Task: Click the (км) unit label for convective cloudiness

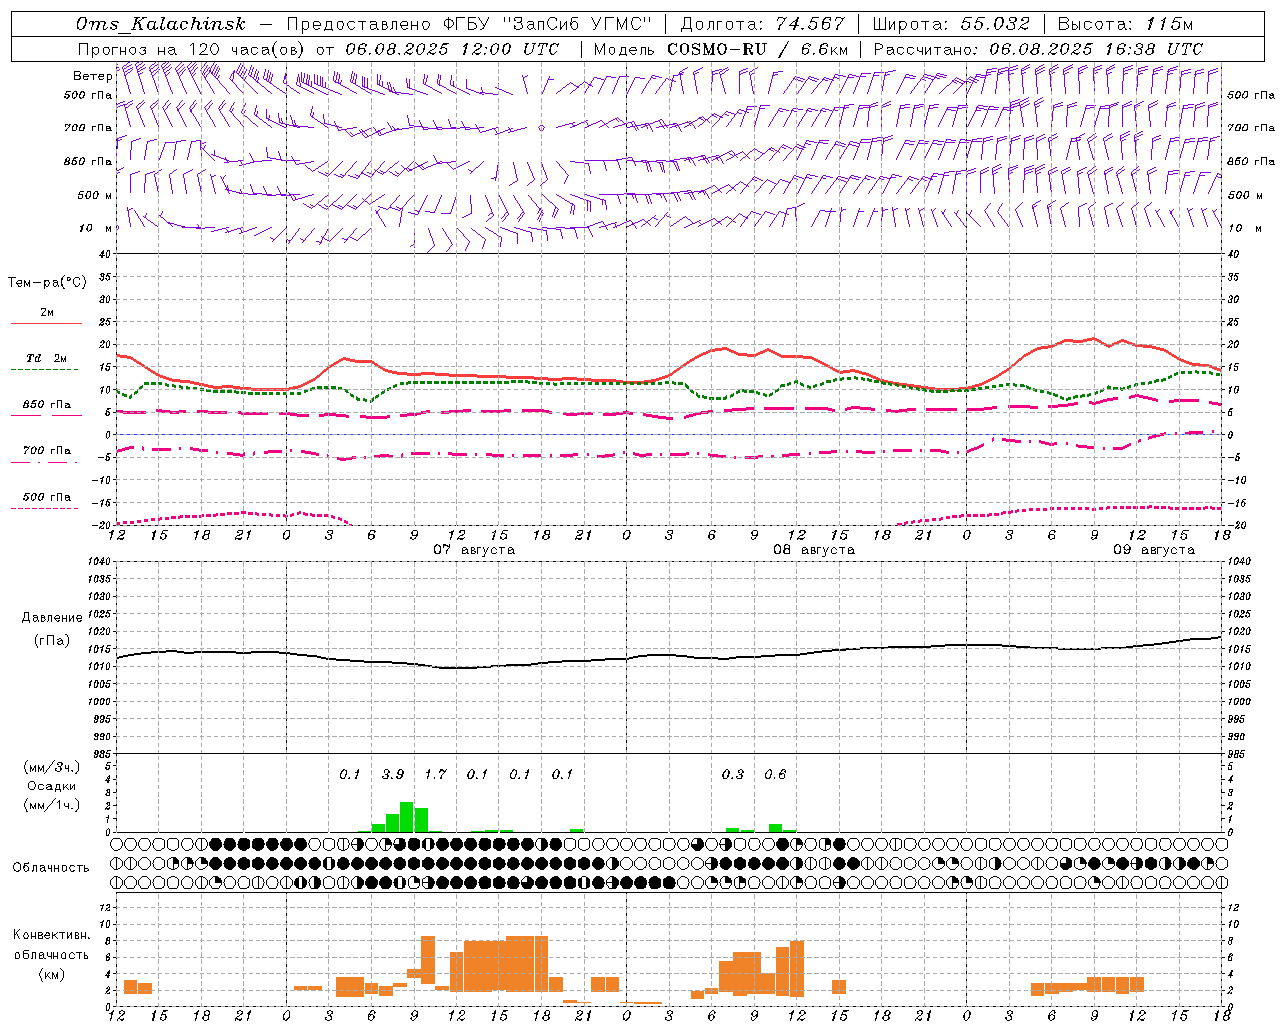Action: pos(52,974)
